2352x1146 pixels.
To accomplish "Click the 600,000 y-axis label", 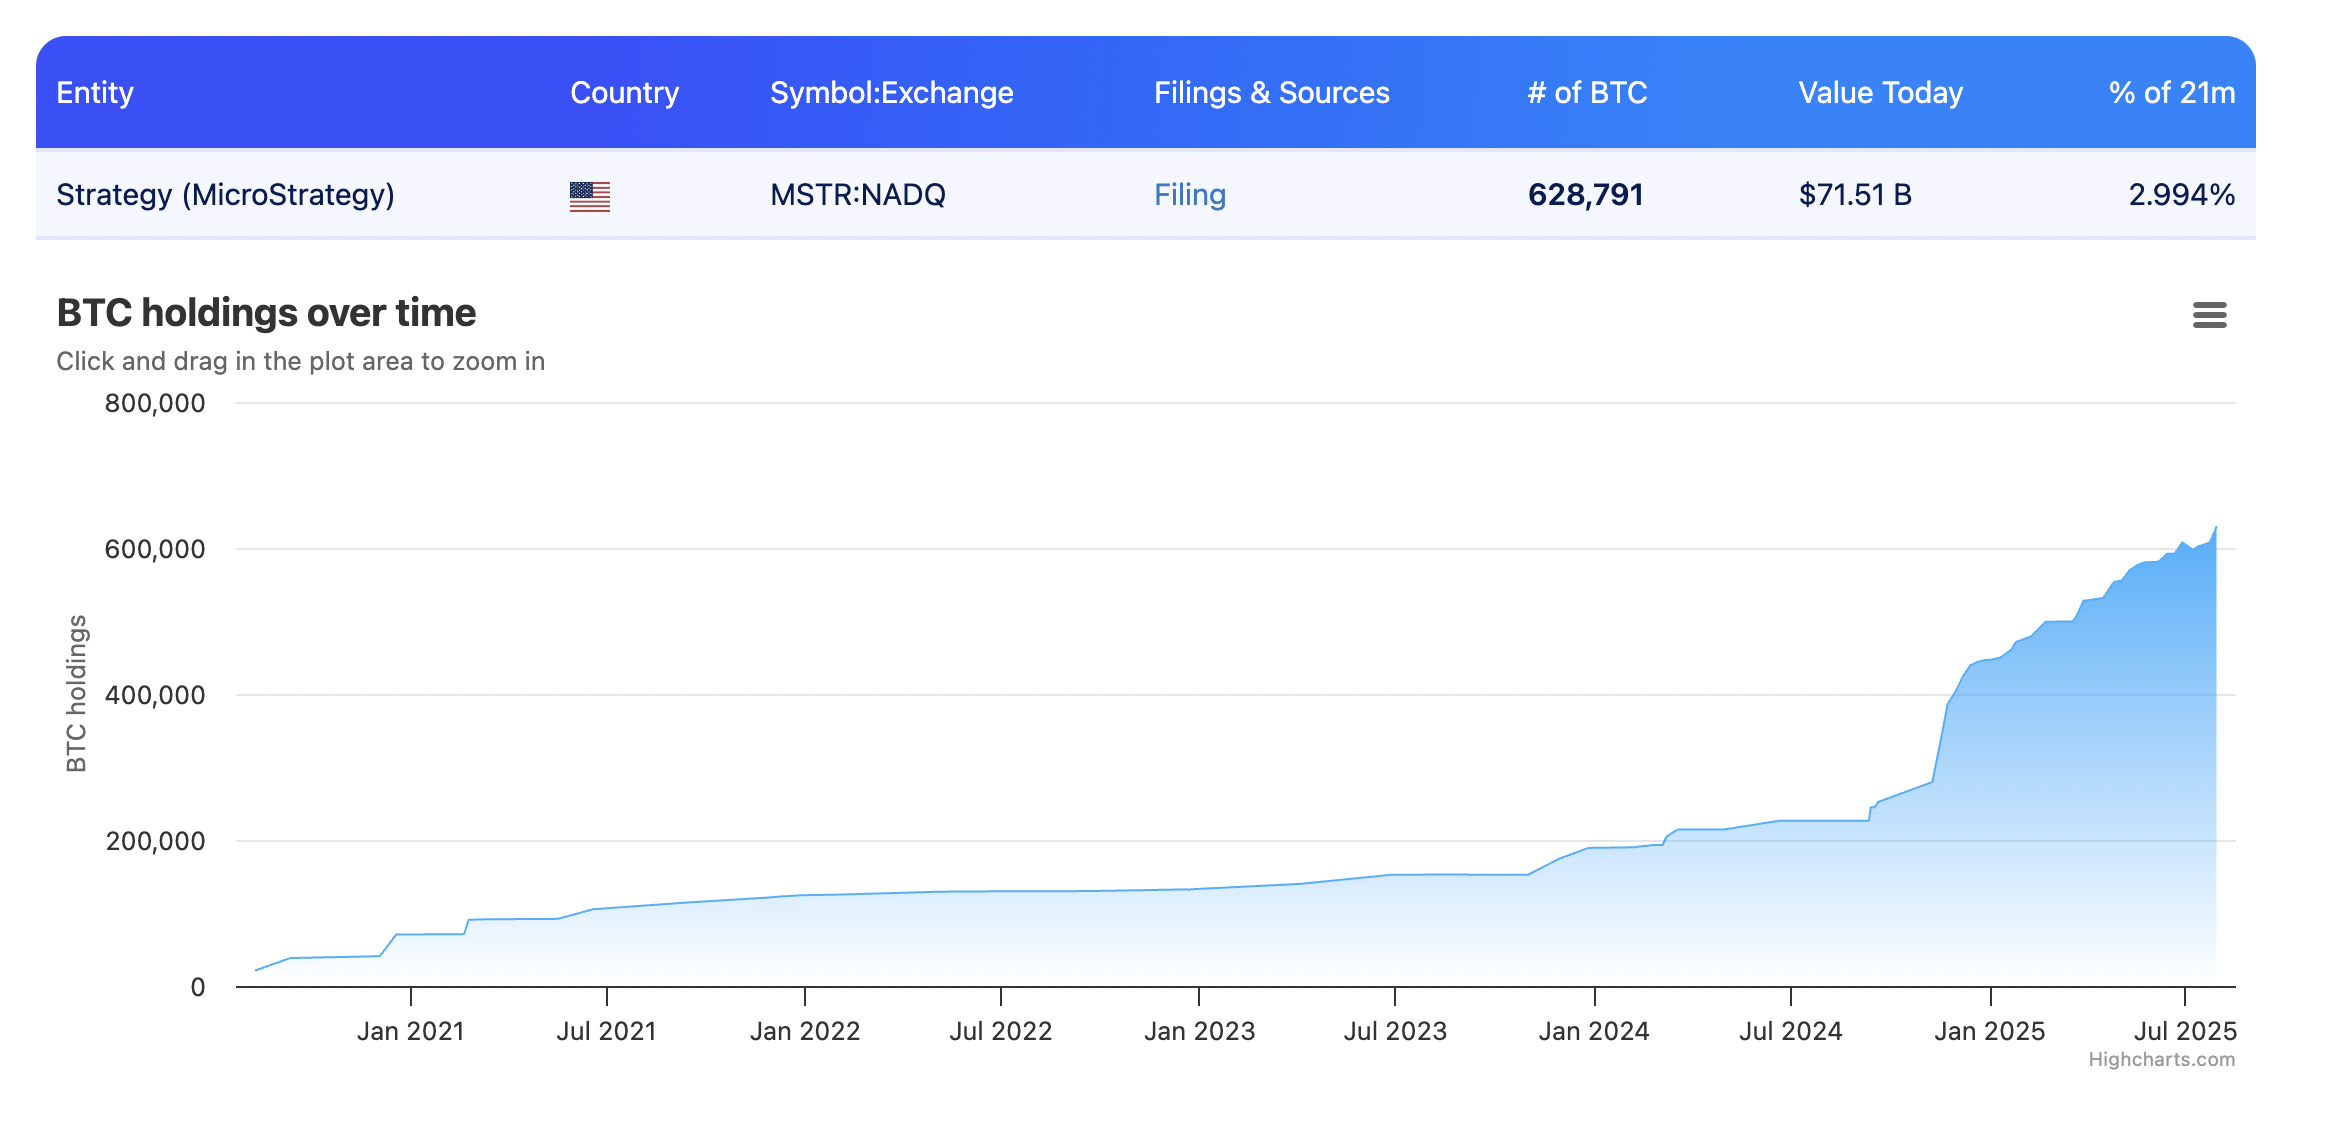I will click(155, 549).
